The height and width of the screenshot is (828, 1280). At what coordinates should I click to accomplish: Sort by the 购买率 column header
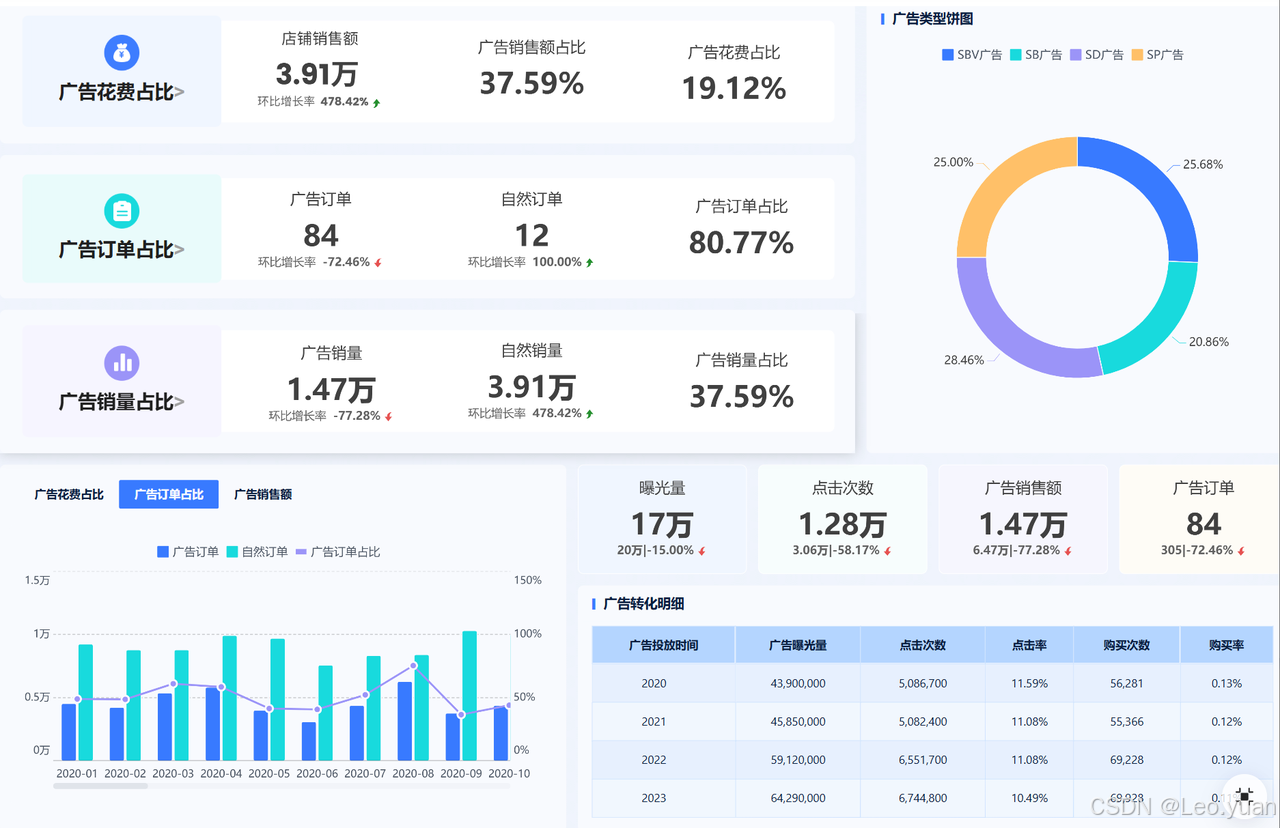pyautogui.click(x=1227, y=645)
